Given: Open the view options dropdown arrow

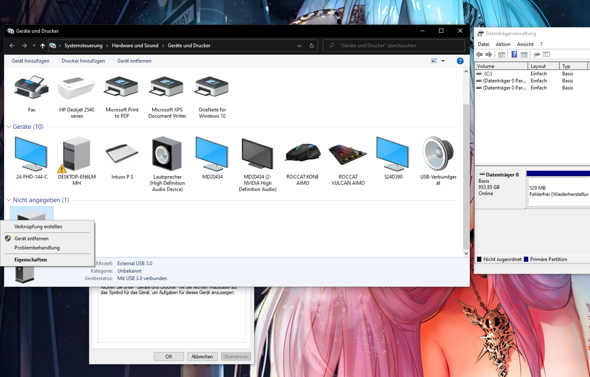Looking at the screenshot, I should (x=443, y=61).
